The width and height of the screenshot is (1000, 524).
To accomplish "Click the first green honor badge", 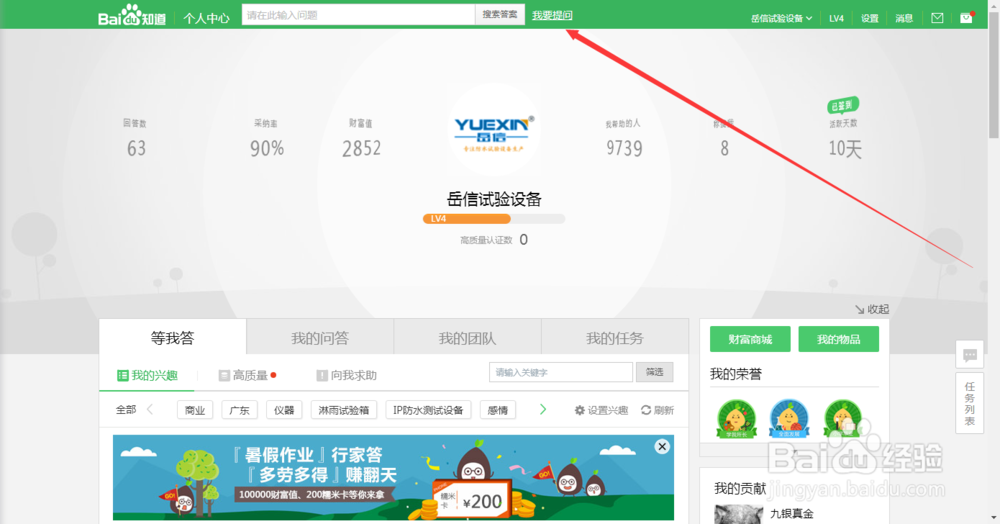I will [x=736, y=419].
